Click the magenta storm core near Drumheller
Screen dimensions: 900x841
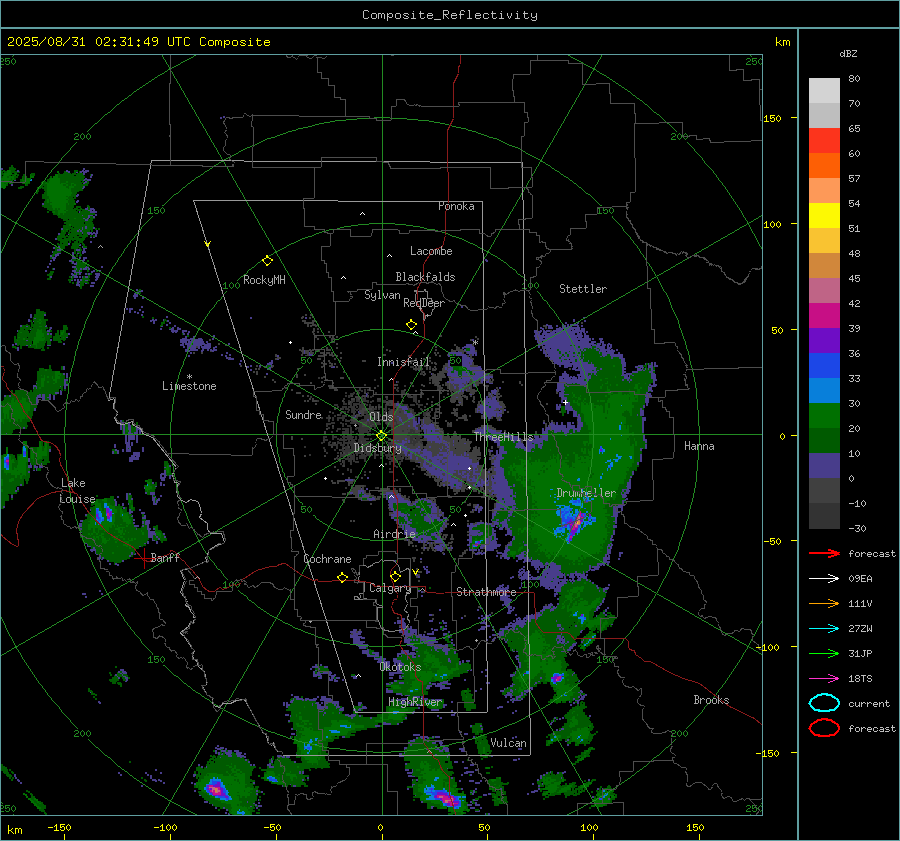[576, 522]
